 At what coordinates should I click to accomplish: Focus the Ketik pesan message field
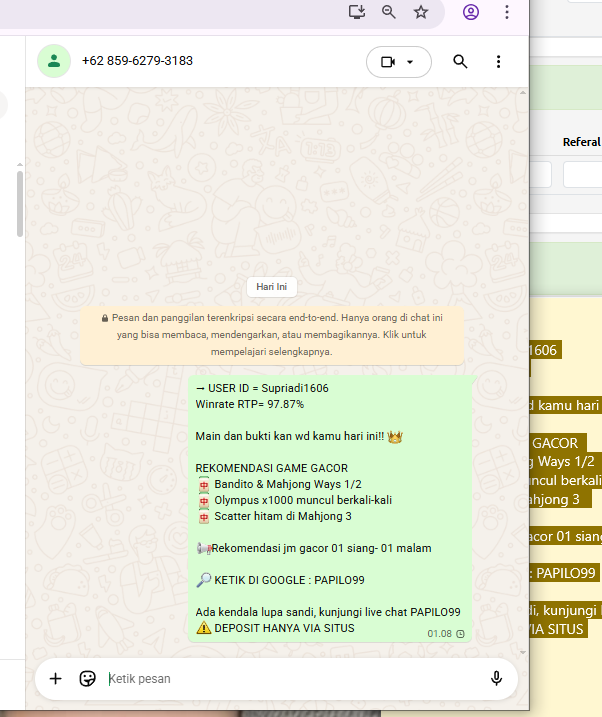293,679
